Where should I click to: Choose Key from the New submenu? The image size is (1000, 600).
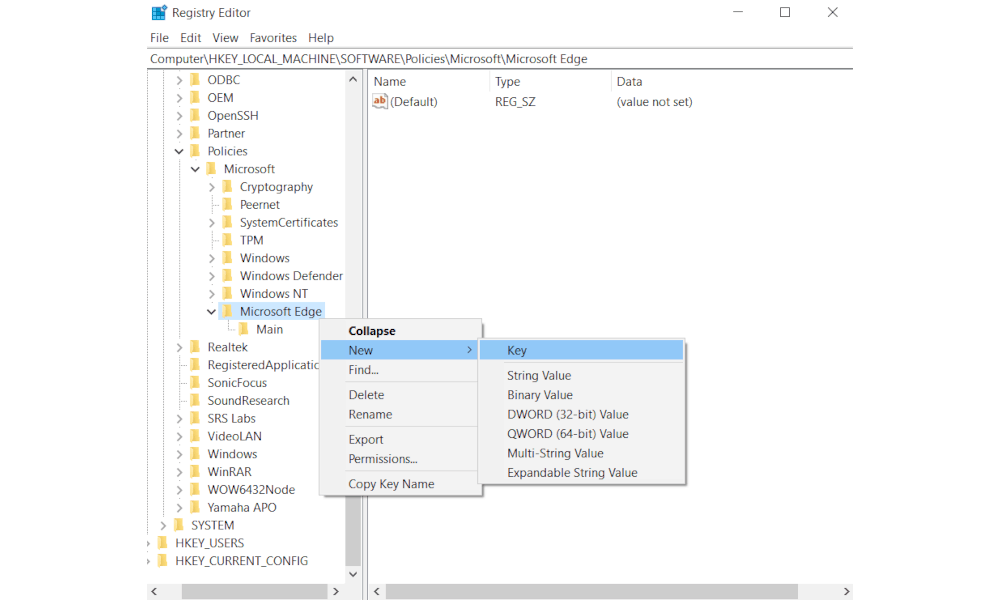pos(582,350)
